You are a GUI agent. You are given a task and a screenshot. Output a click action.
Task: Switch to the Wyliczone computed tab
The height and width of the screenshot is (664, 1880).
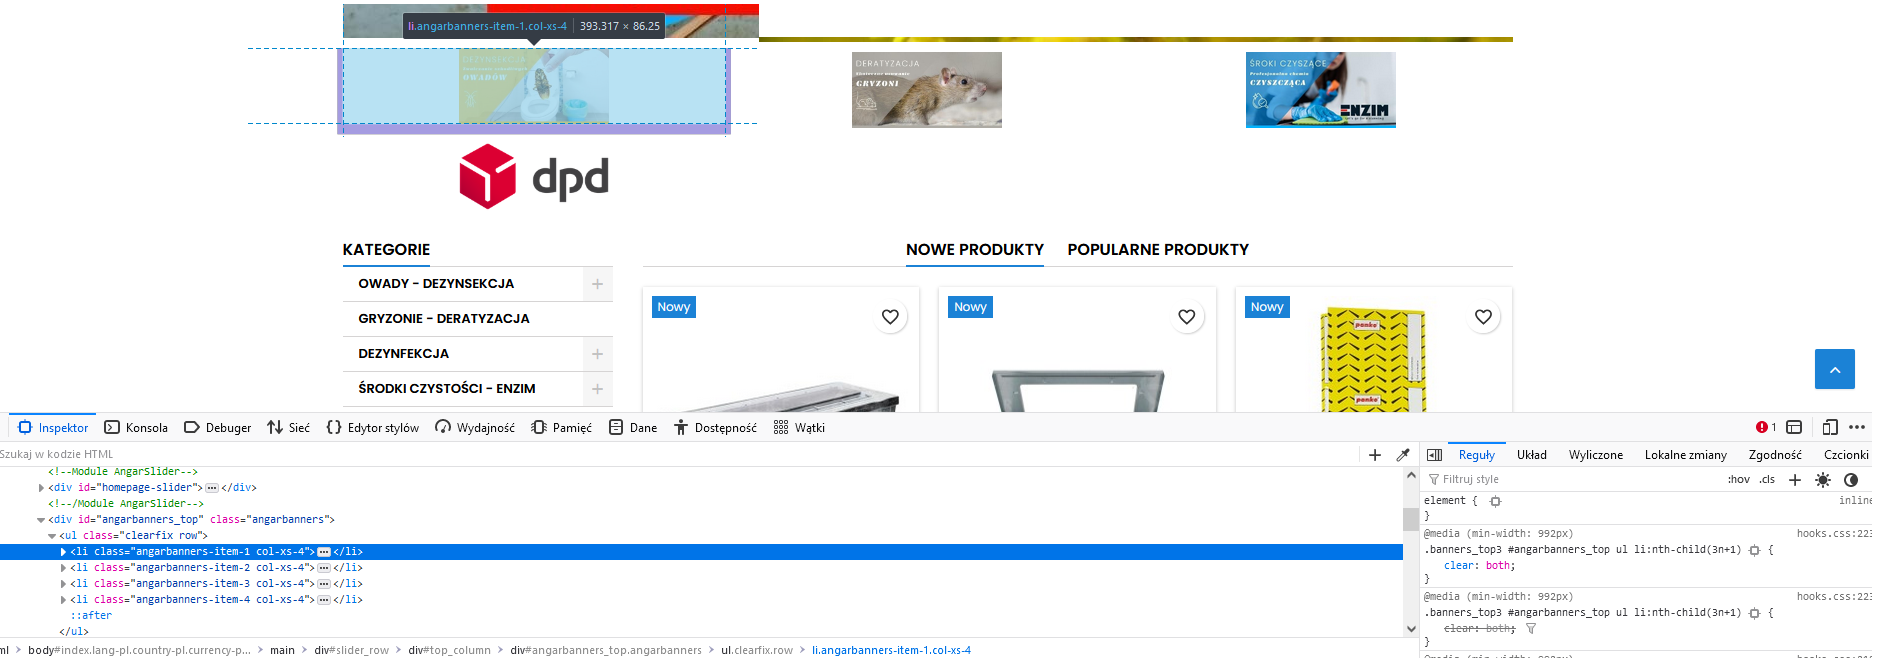pos(1596,455)
